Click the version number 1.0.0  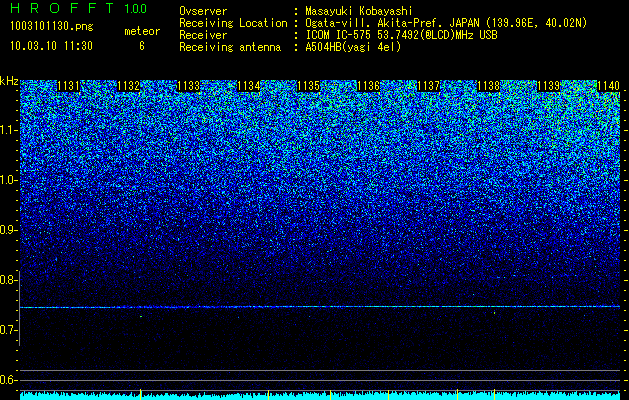(135, 8)
